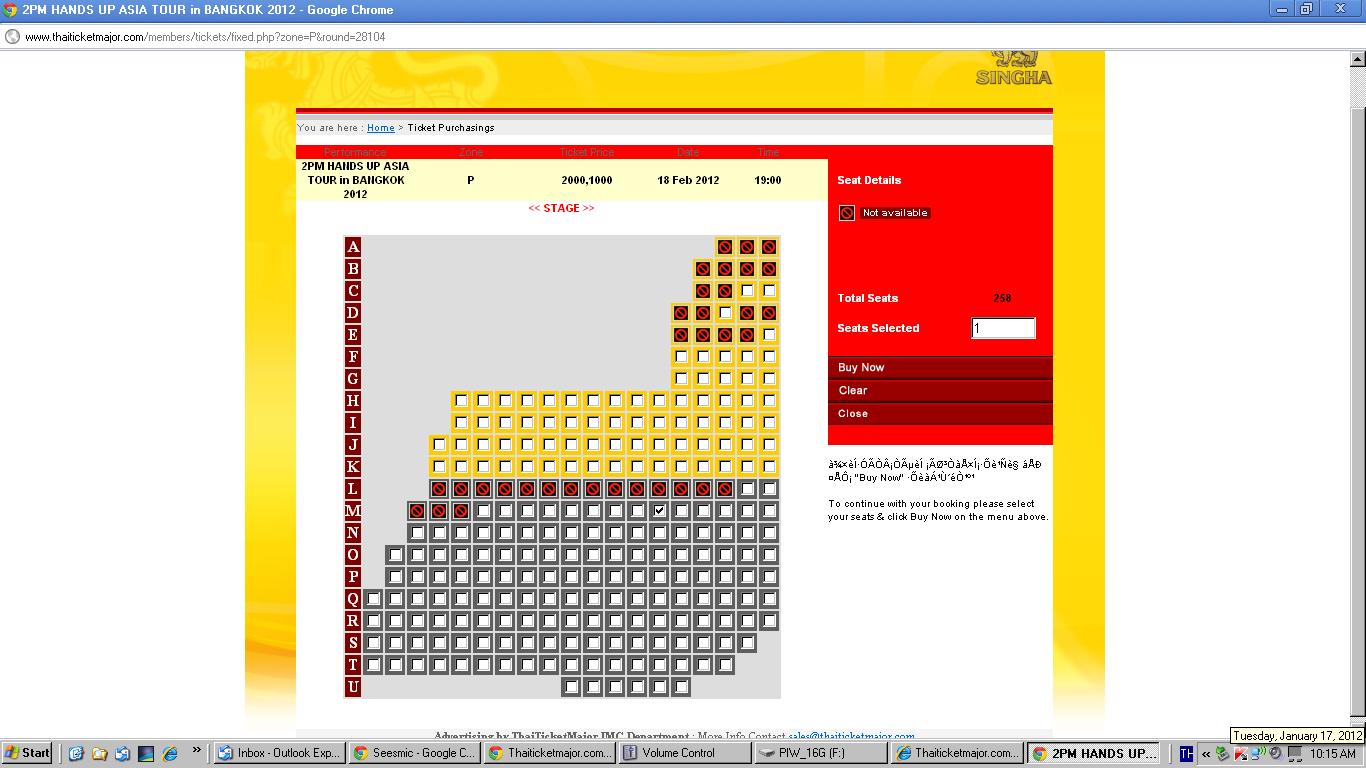Follow the Home breadcrumb link
1366x768 pixels.
(x=381, y=128)
